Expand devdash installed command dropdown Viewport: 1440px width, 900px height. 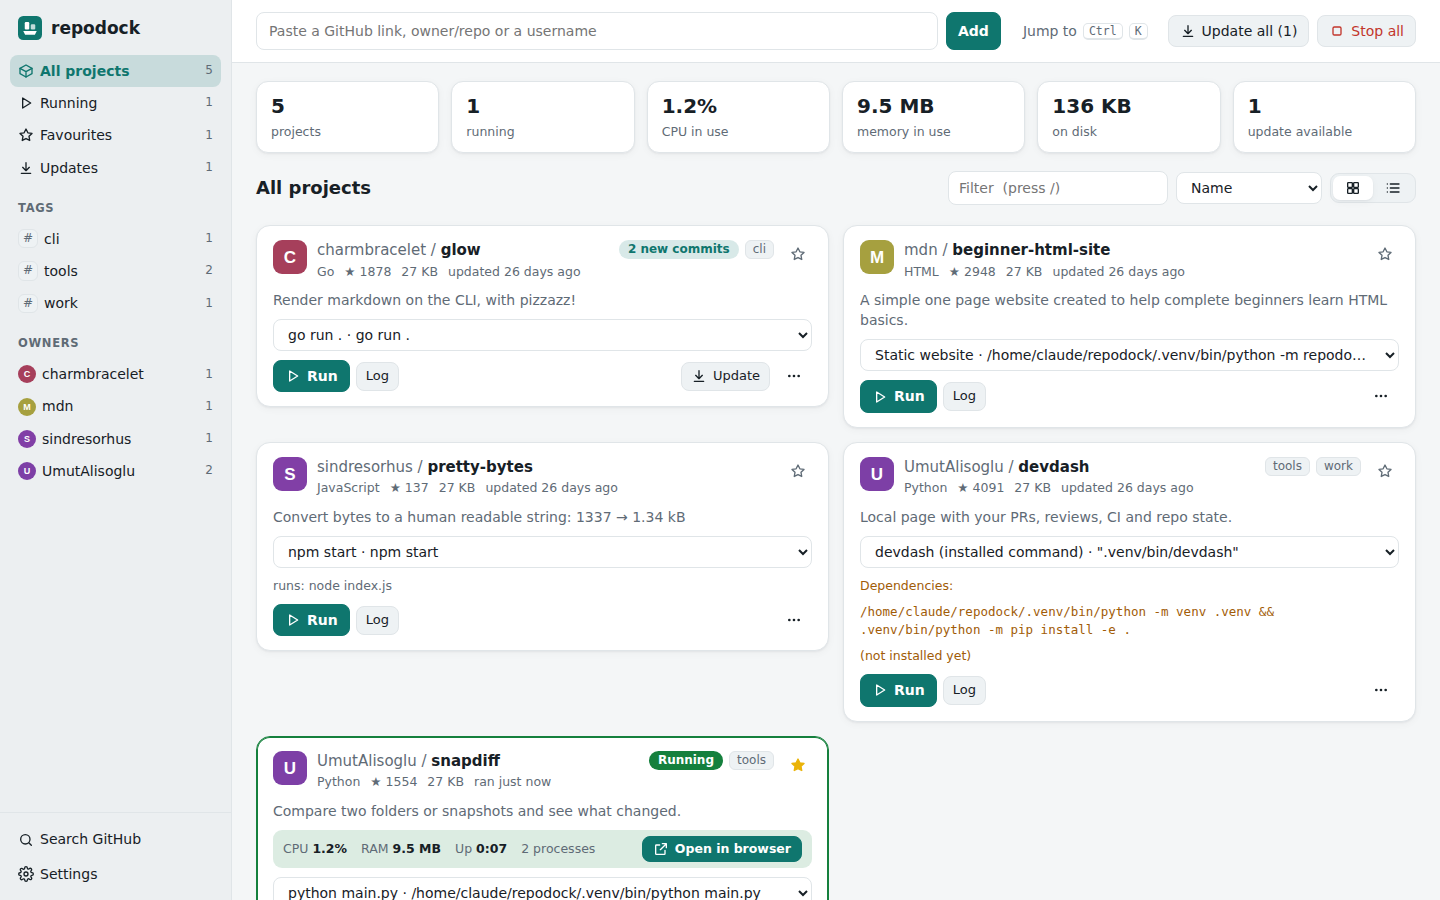coord(1129,552)
